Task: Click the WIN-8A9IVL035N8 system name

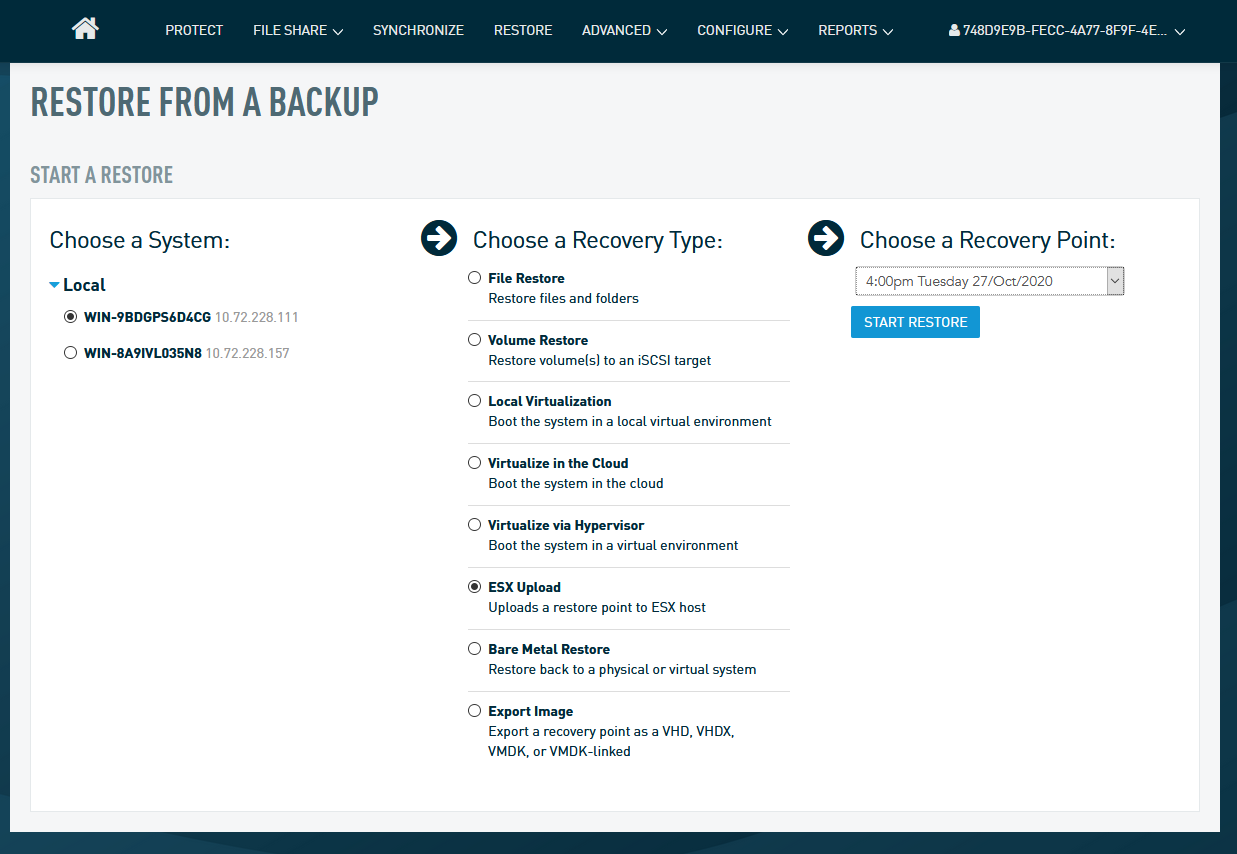Action: [x=143, y=353]
